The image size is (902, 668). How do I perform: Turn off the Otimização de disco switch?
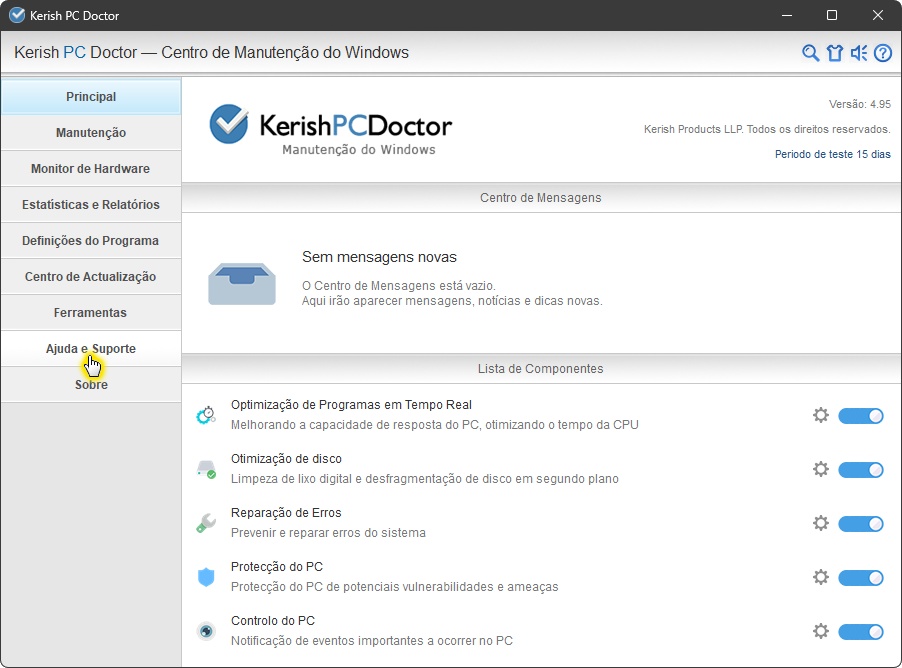click(860, 470)
